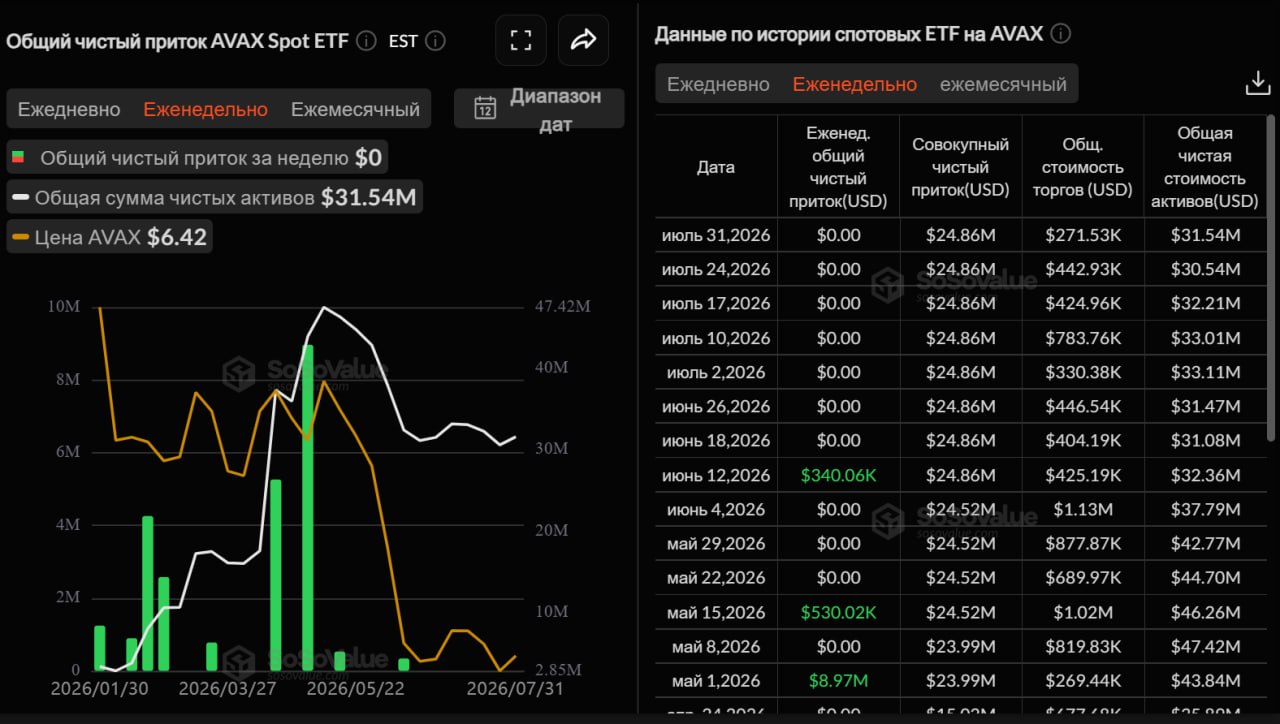Switch the history table to ежемесячный
This screenshot has width=1280, height=724.
pyautogui.click(x=1003, y=84)
